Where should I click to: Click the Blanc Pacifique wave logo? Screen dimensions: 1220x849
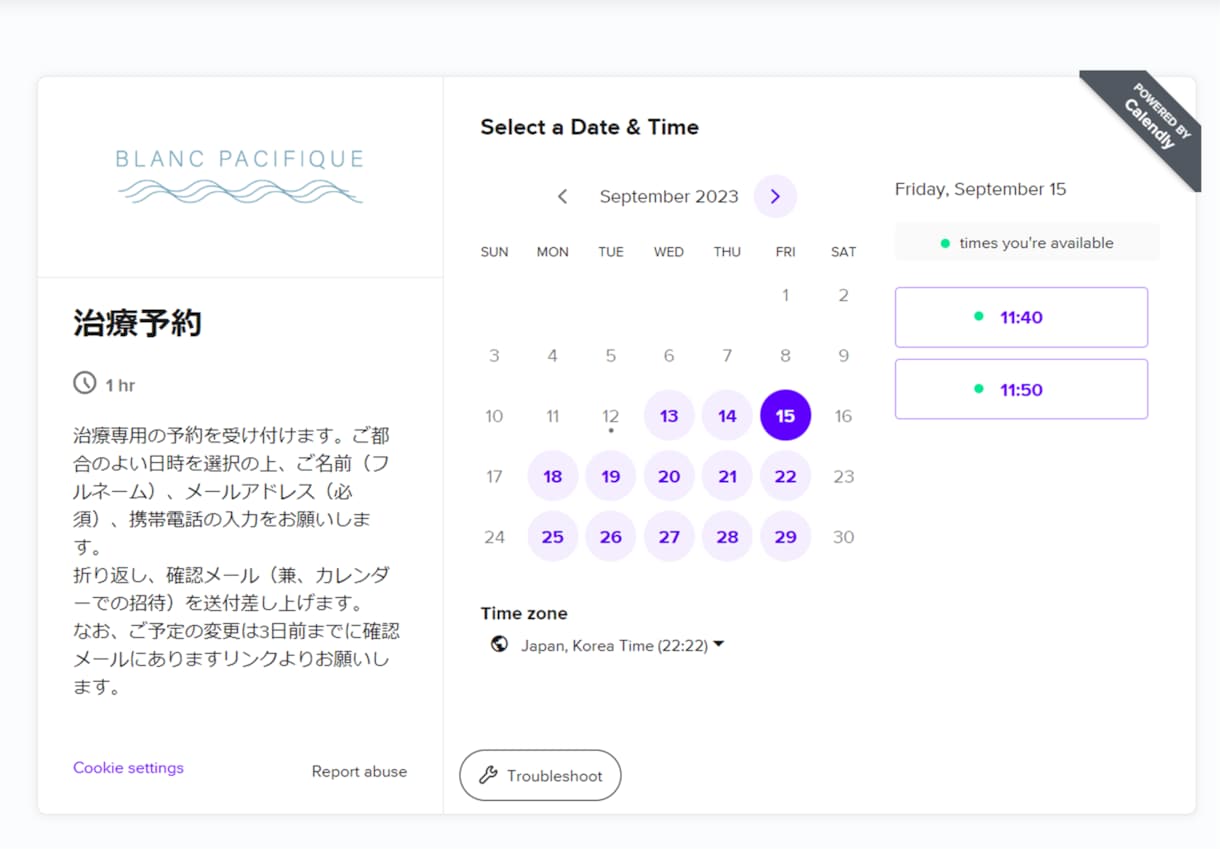coord(240,176)
